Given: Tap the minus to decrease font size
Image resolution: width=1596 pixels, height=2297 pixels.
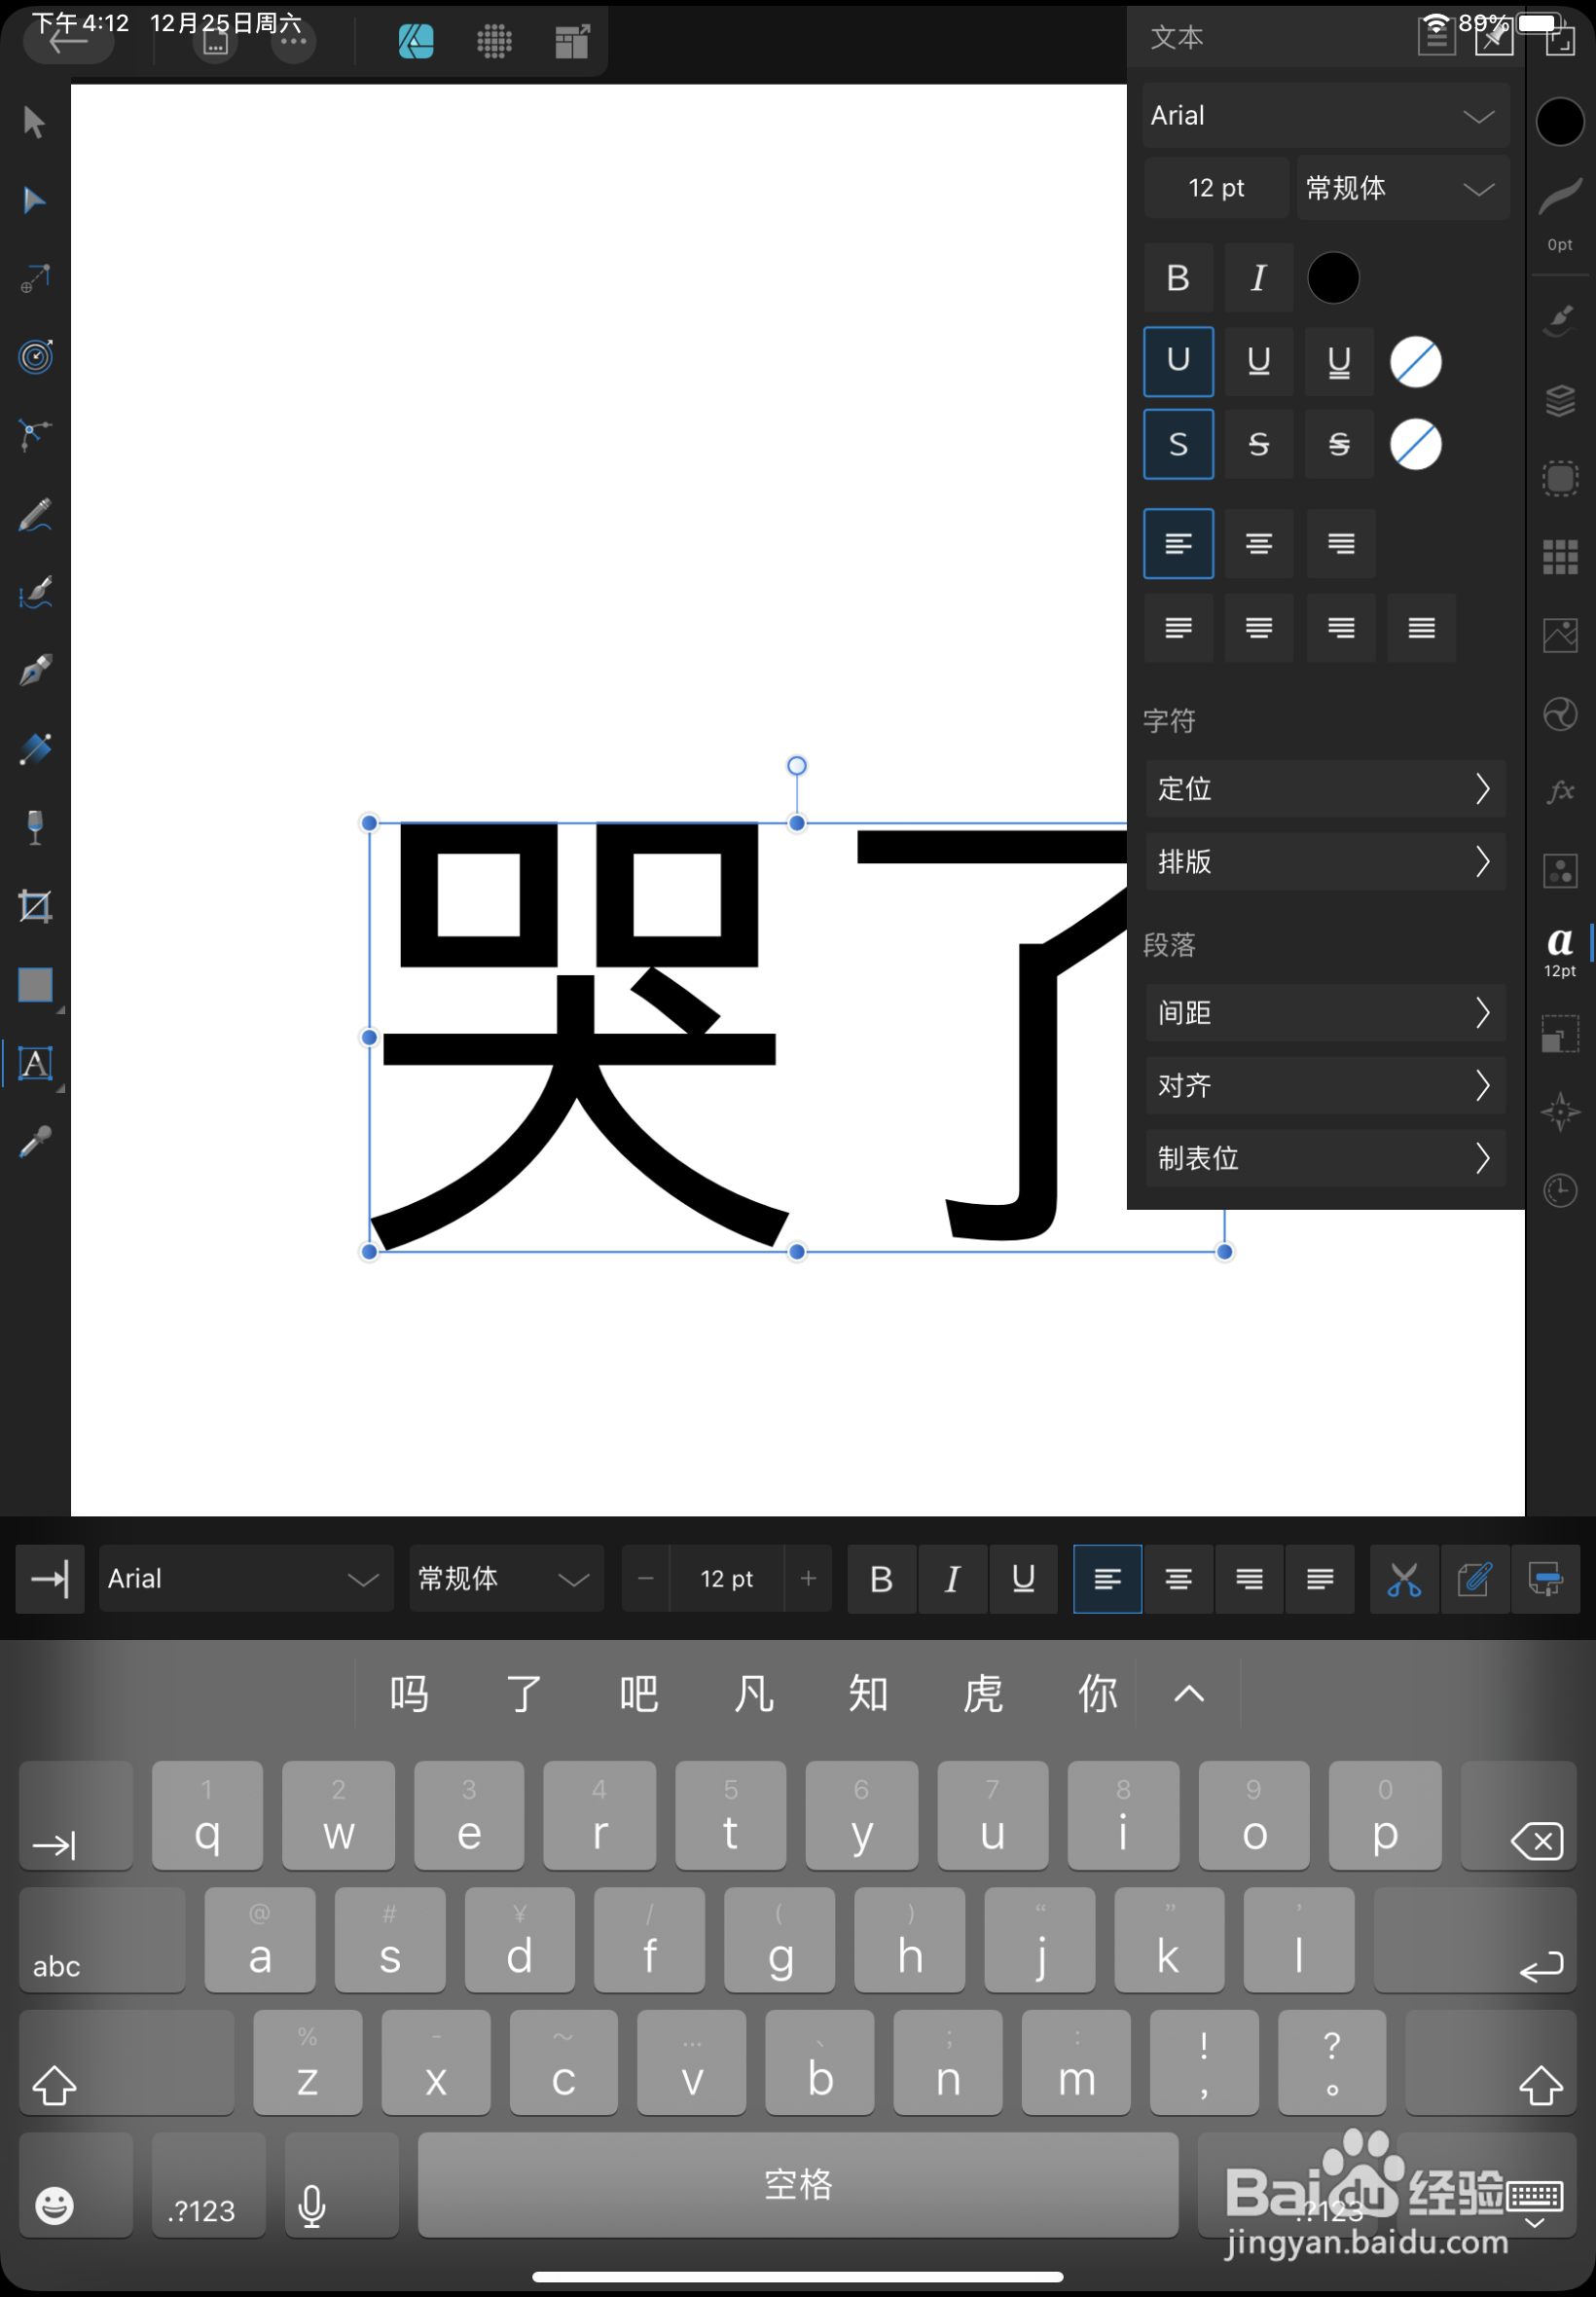Looking at the screenshot, I should [646, 1579].
